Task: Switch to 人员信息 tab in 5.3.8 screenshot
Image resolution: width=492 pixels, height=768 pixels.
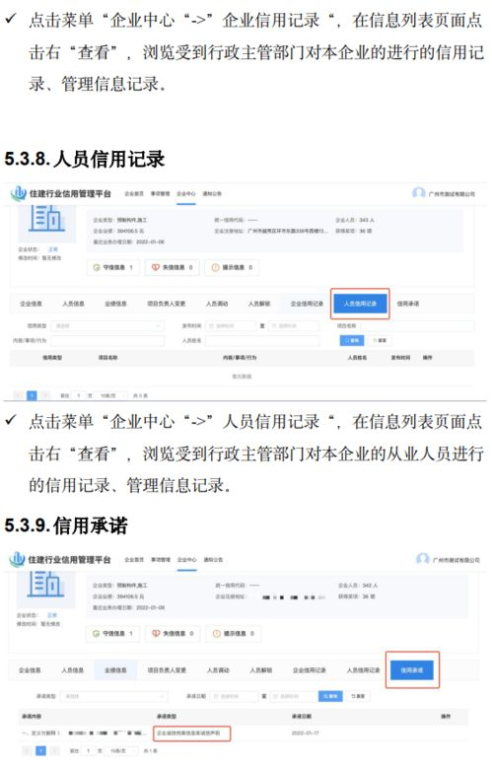Action: [73, 304]
